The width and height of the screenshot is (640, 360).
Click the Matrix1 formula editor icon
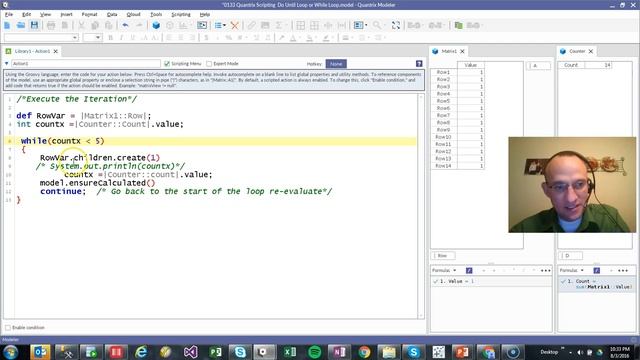click(469, 271)
